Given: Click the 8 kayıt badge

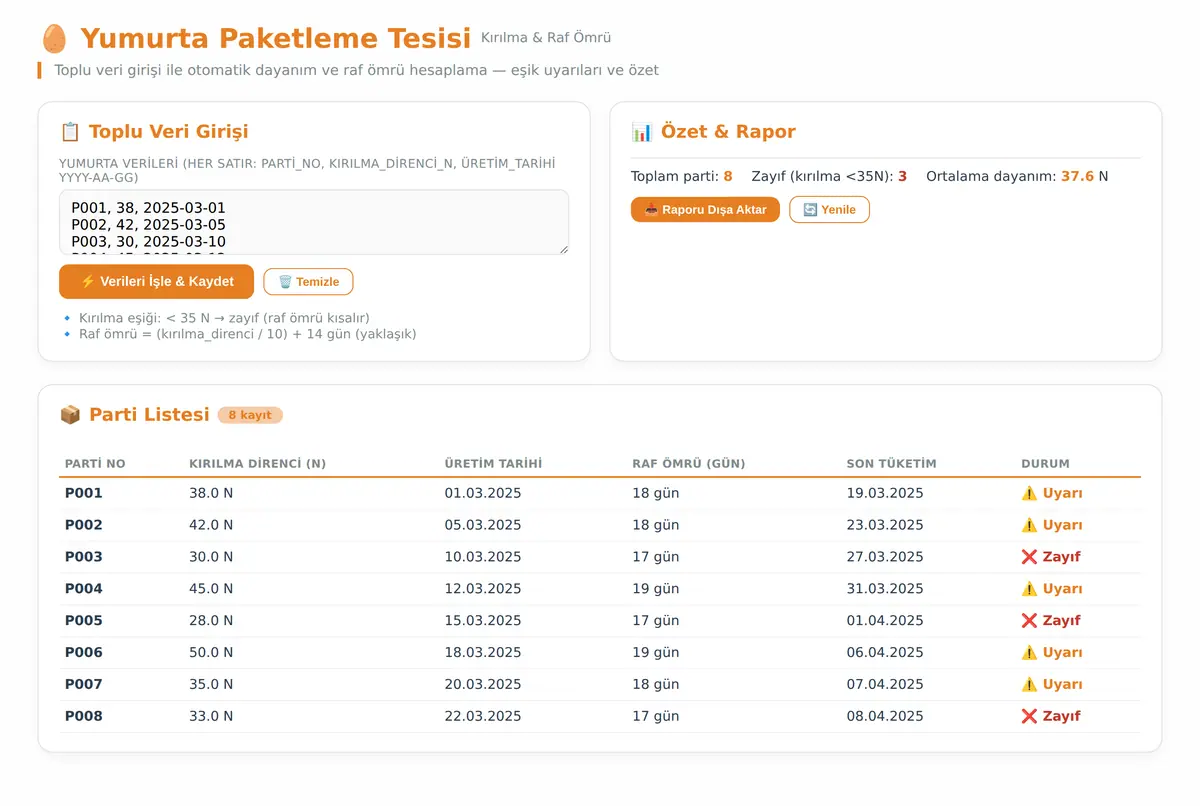Looking at the screenshot, I should [250, 415].
